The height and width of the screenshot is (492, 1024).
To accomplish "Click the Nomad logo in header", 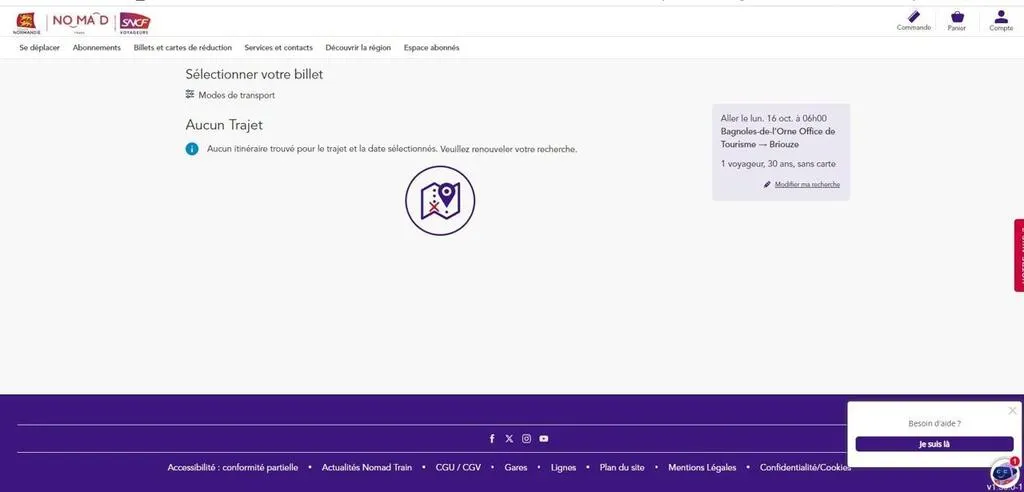I will (80, 21).
